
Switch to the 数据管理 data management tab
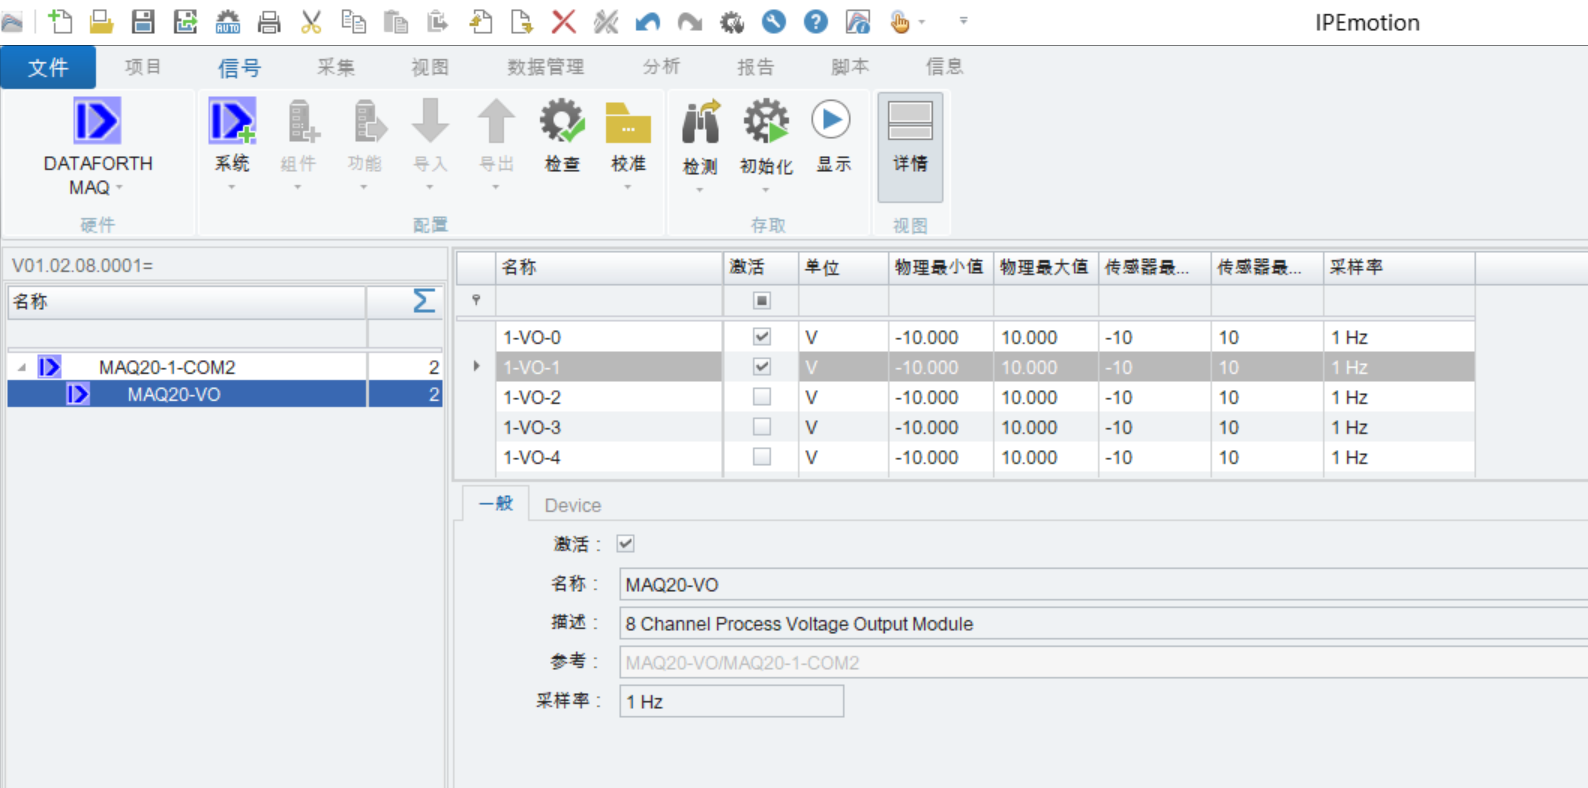545,67
